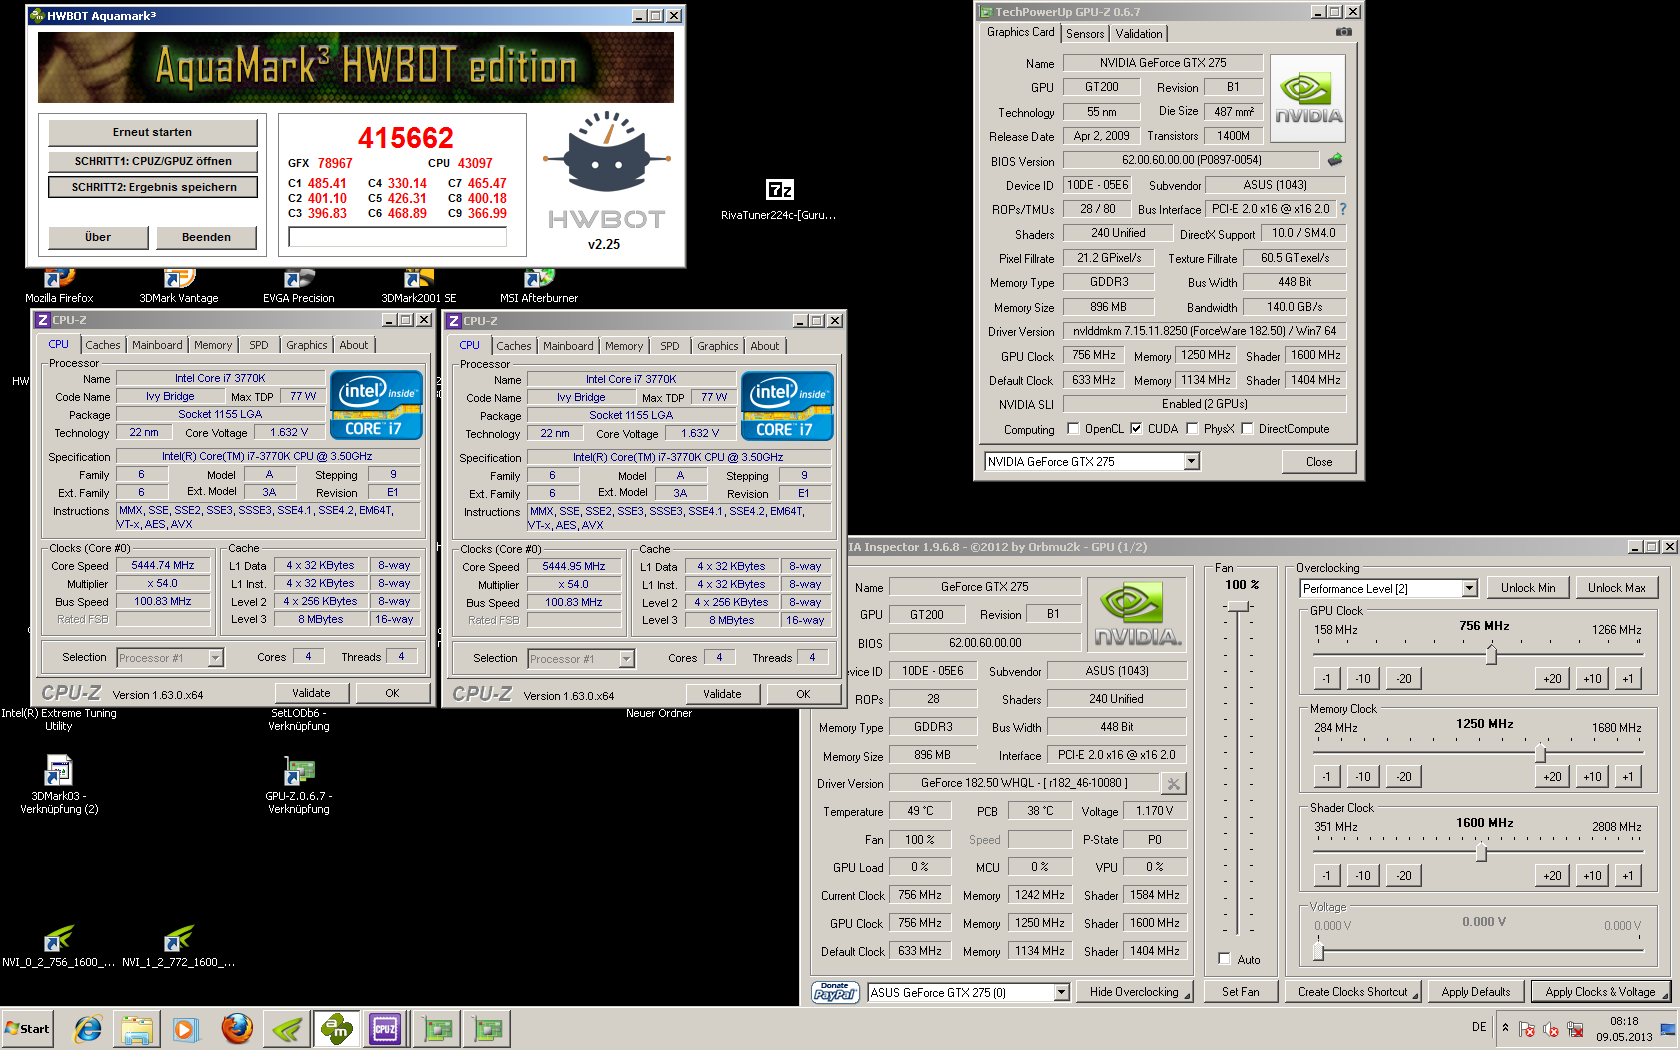This screenshot has height=1050, width=1680.
Task: Switch to Validation tab in GPU-Z
Action: 1139,33
